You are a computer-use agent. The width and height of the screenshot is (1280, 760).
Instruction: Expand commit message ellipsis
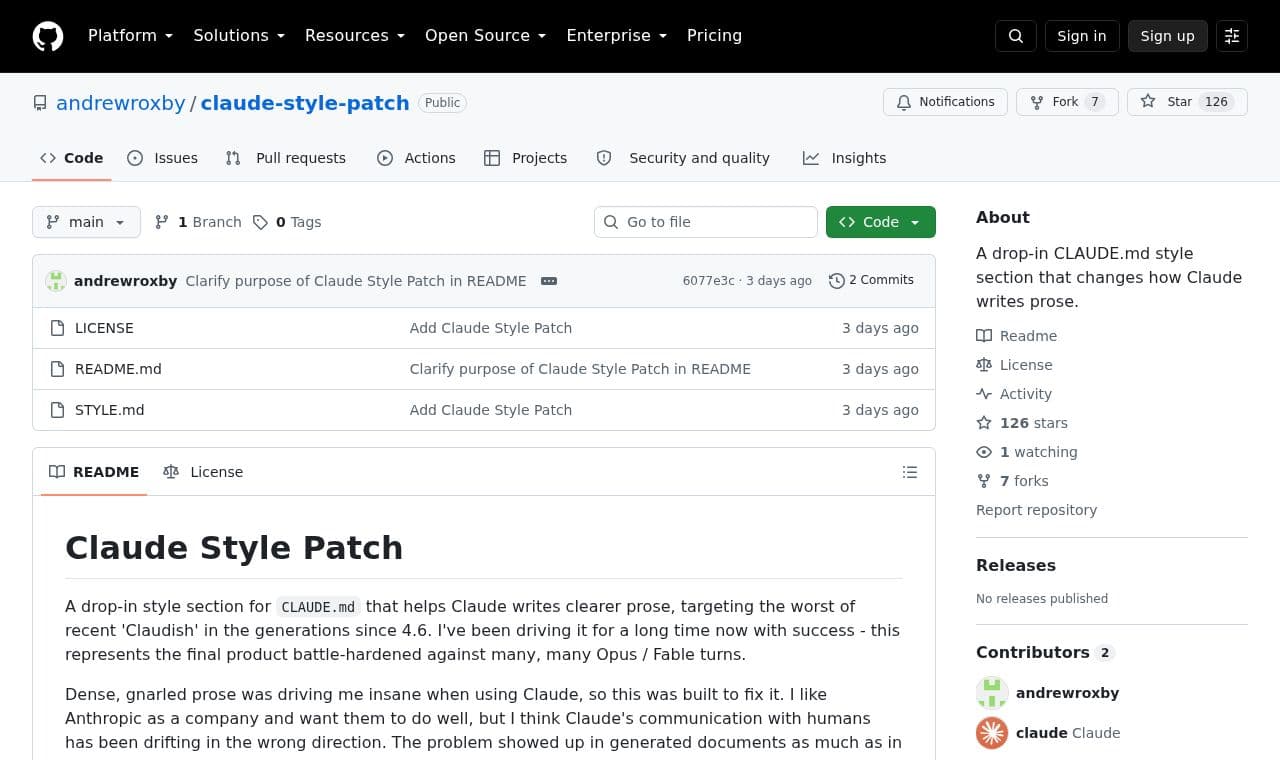click(549, 281)
